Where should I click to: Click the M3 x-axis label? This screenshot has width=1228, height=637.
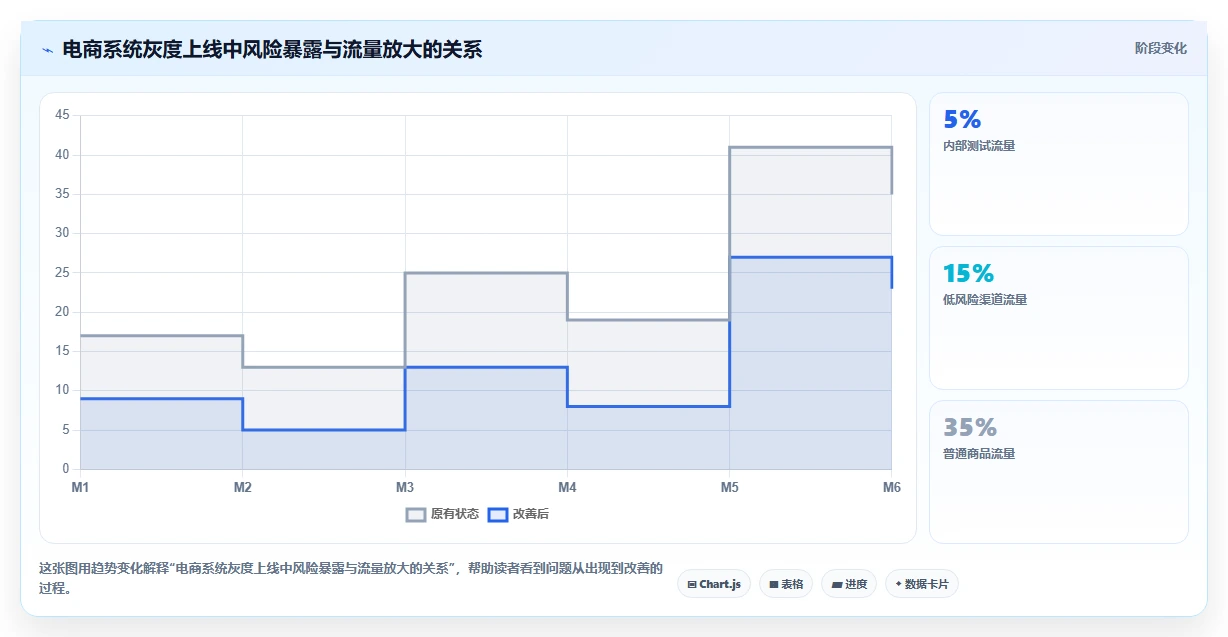pos(405,487)
